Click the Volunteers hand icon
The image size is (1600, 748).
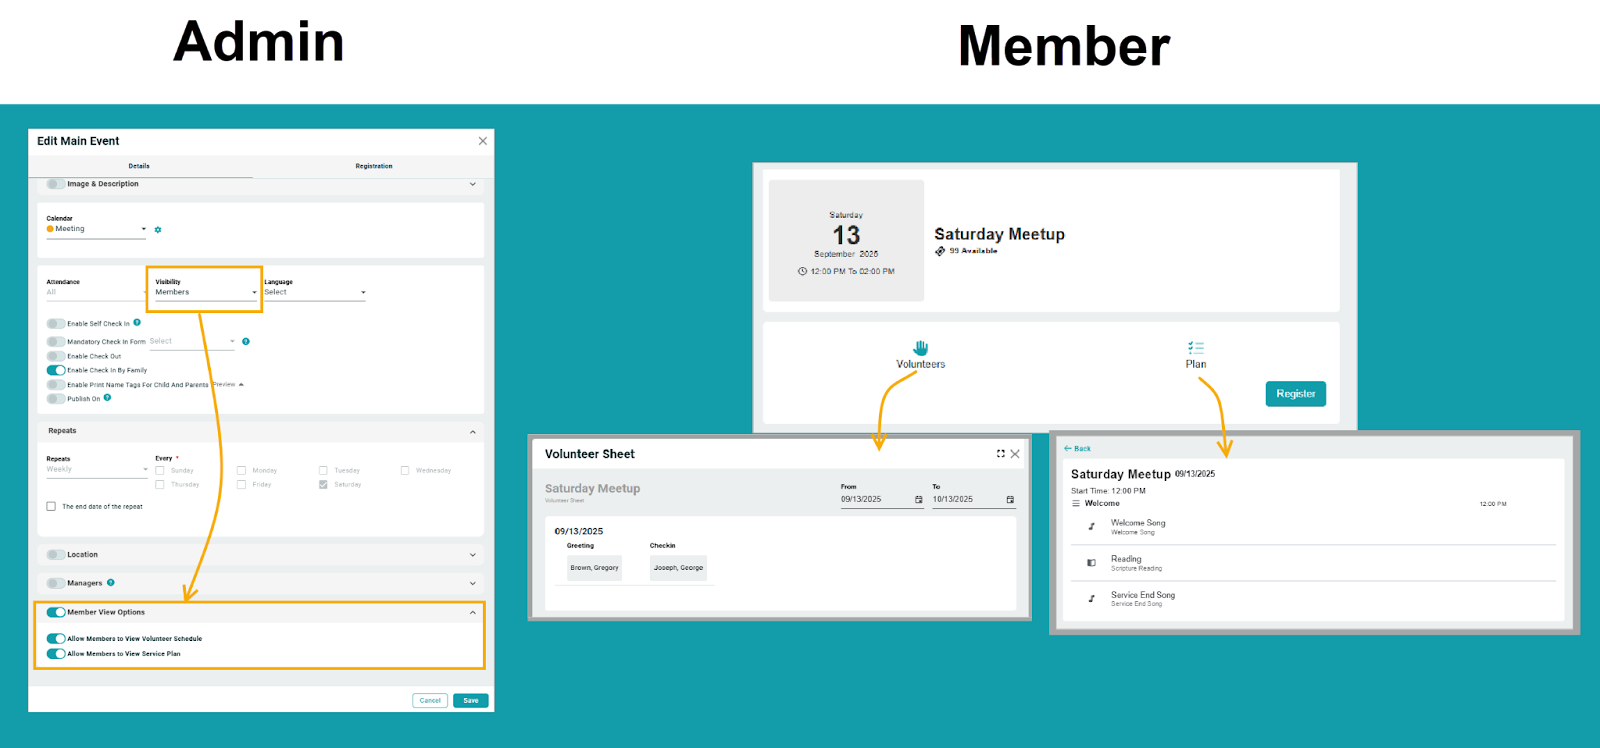[x=920, y=348]
